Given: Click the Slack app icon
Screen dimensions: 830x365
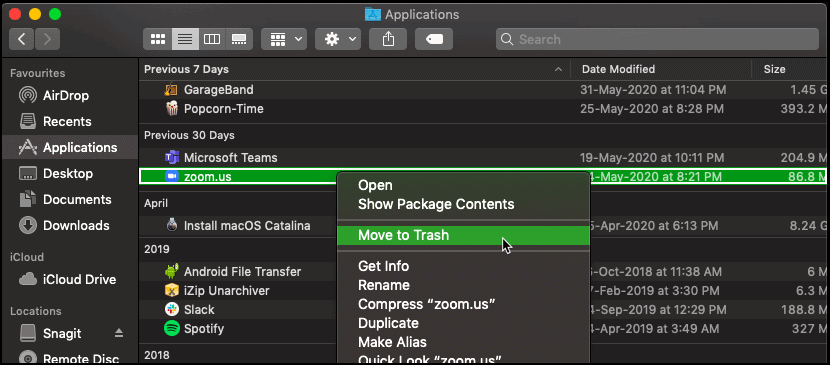Looking at the screenshot, I should click(172, 310).
